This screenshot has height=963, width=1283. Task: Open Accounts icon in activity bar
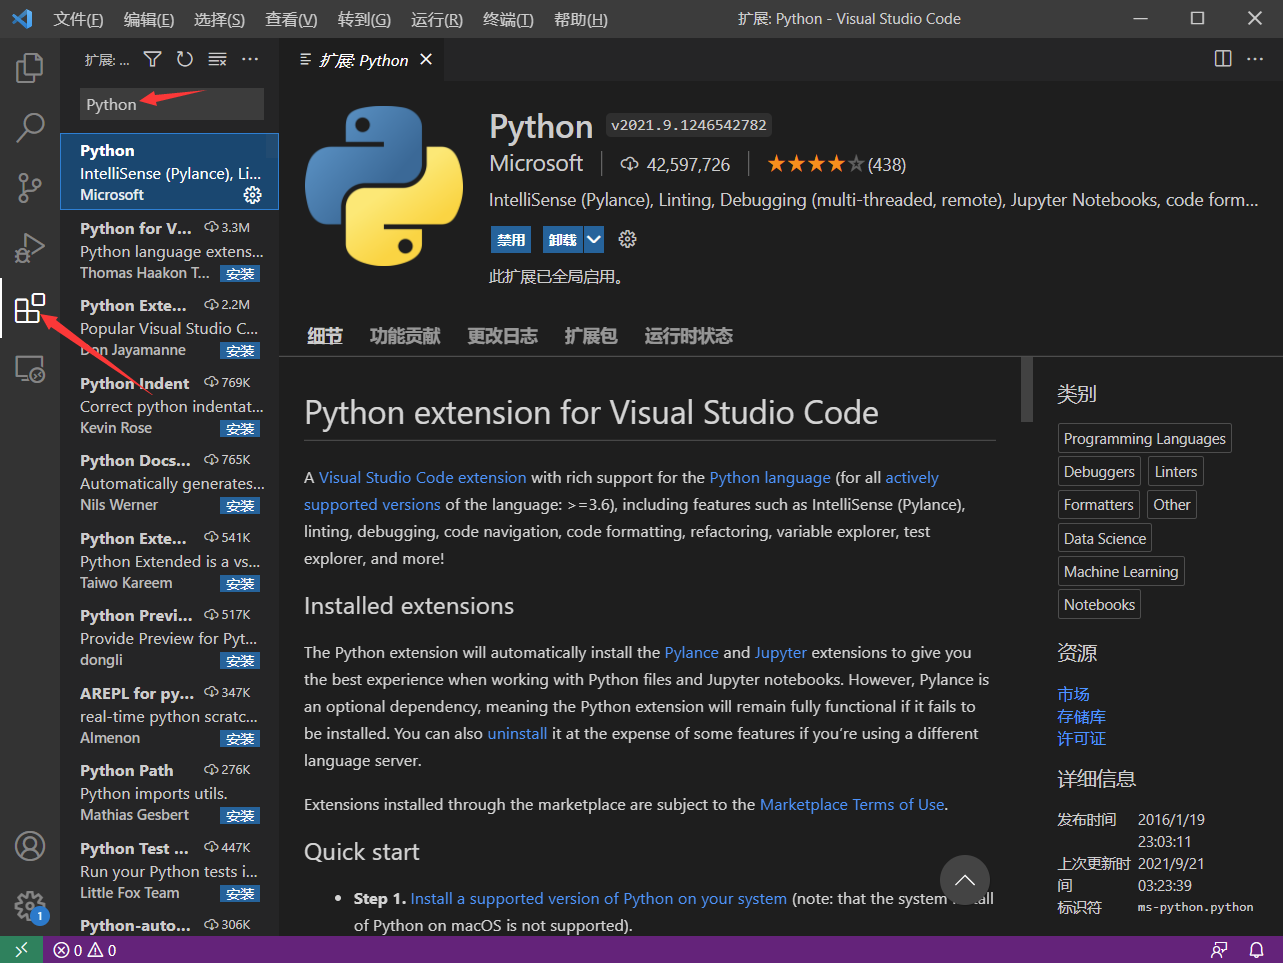click(30, 846)
